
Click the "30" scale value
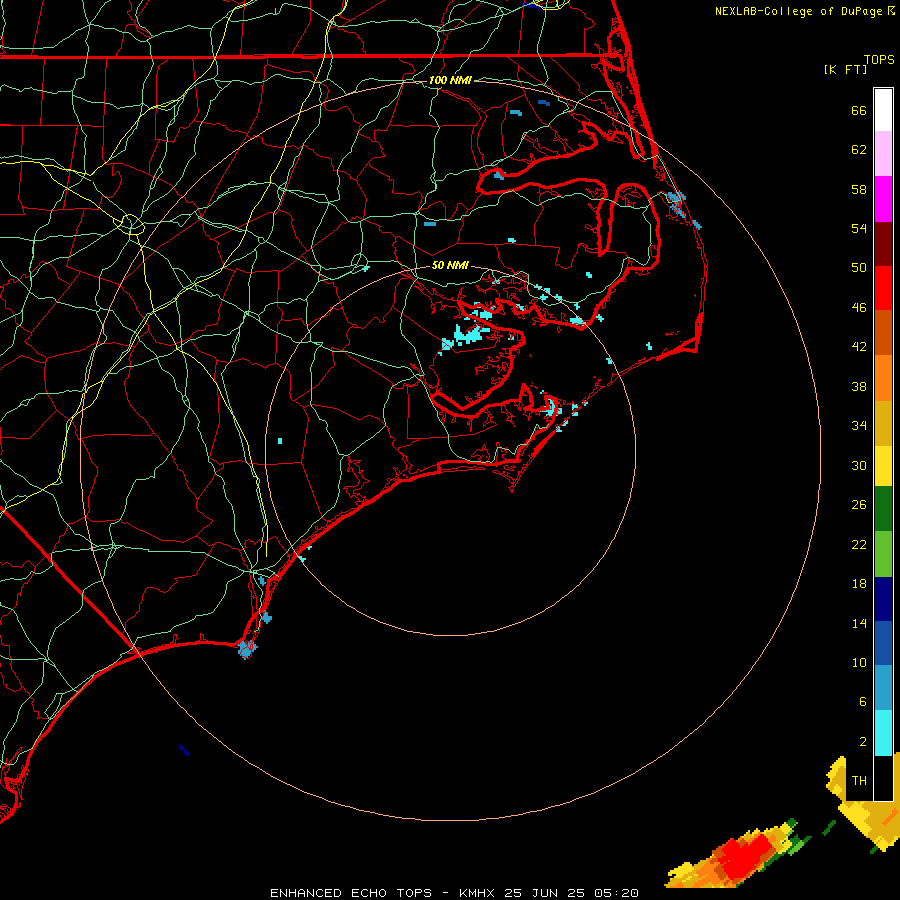859,465
